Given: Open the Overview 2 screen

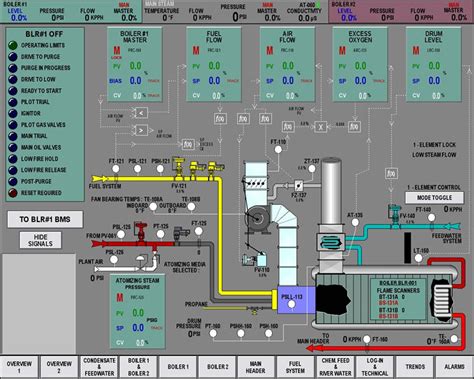Looking at the screenshot, I should pyautogui.click(x=59, y=367).
